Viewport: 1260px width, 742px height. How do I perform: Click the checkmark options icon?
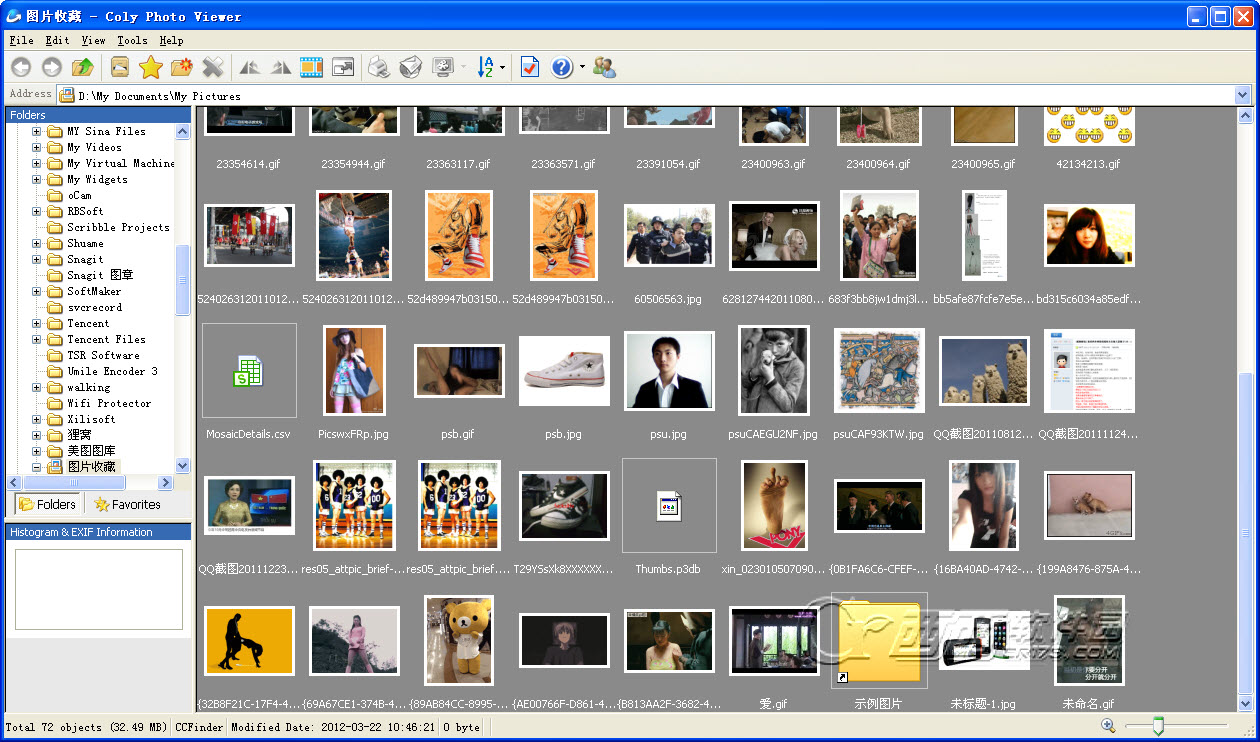530,68
